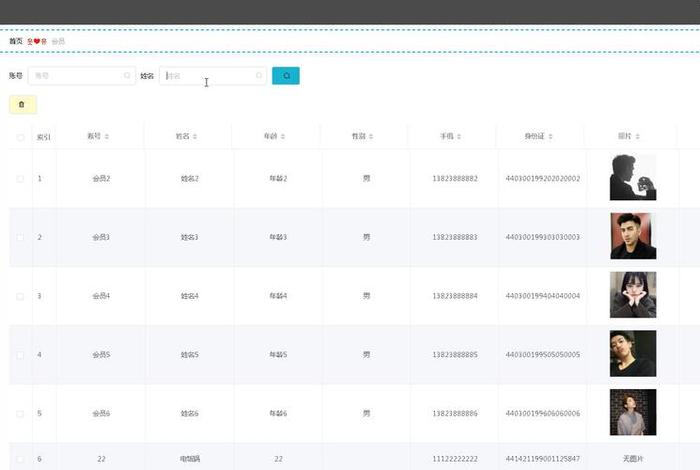Viewport: 700px width, 470px height.
Task: Sort the table by the 姓名 column
Action: [x=195, y=137]
